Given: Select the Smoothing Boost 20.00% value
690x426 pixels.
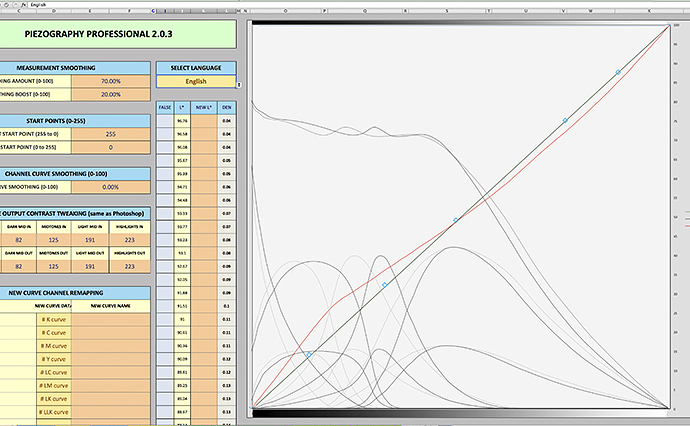Looking at the screenshot, I should [111, 94].
